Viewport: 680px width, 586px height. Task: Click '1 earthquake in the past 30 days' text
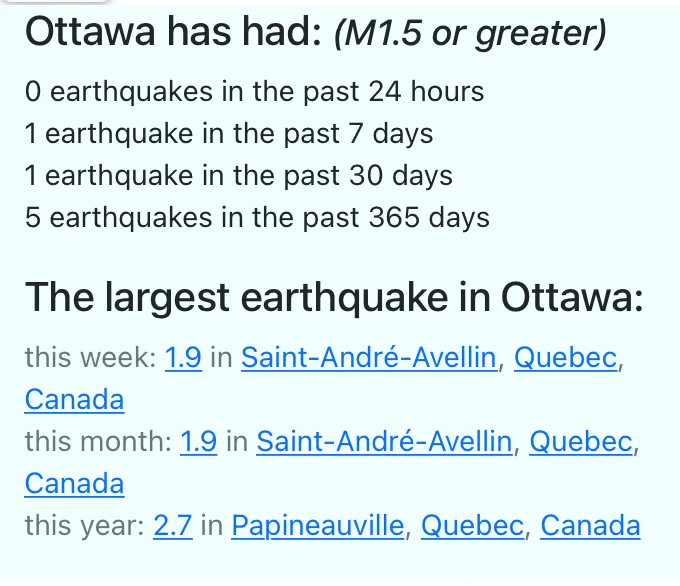pyautogui.click(x=239, y=176)
